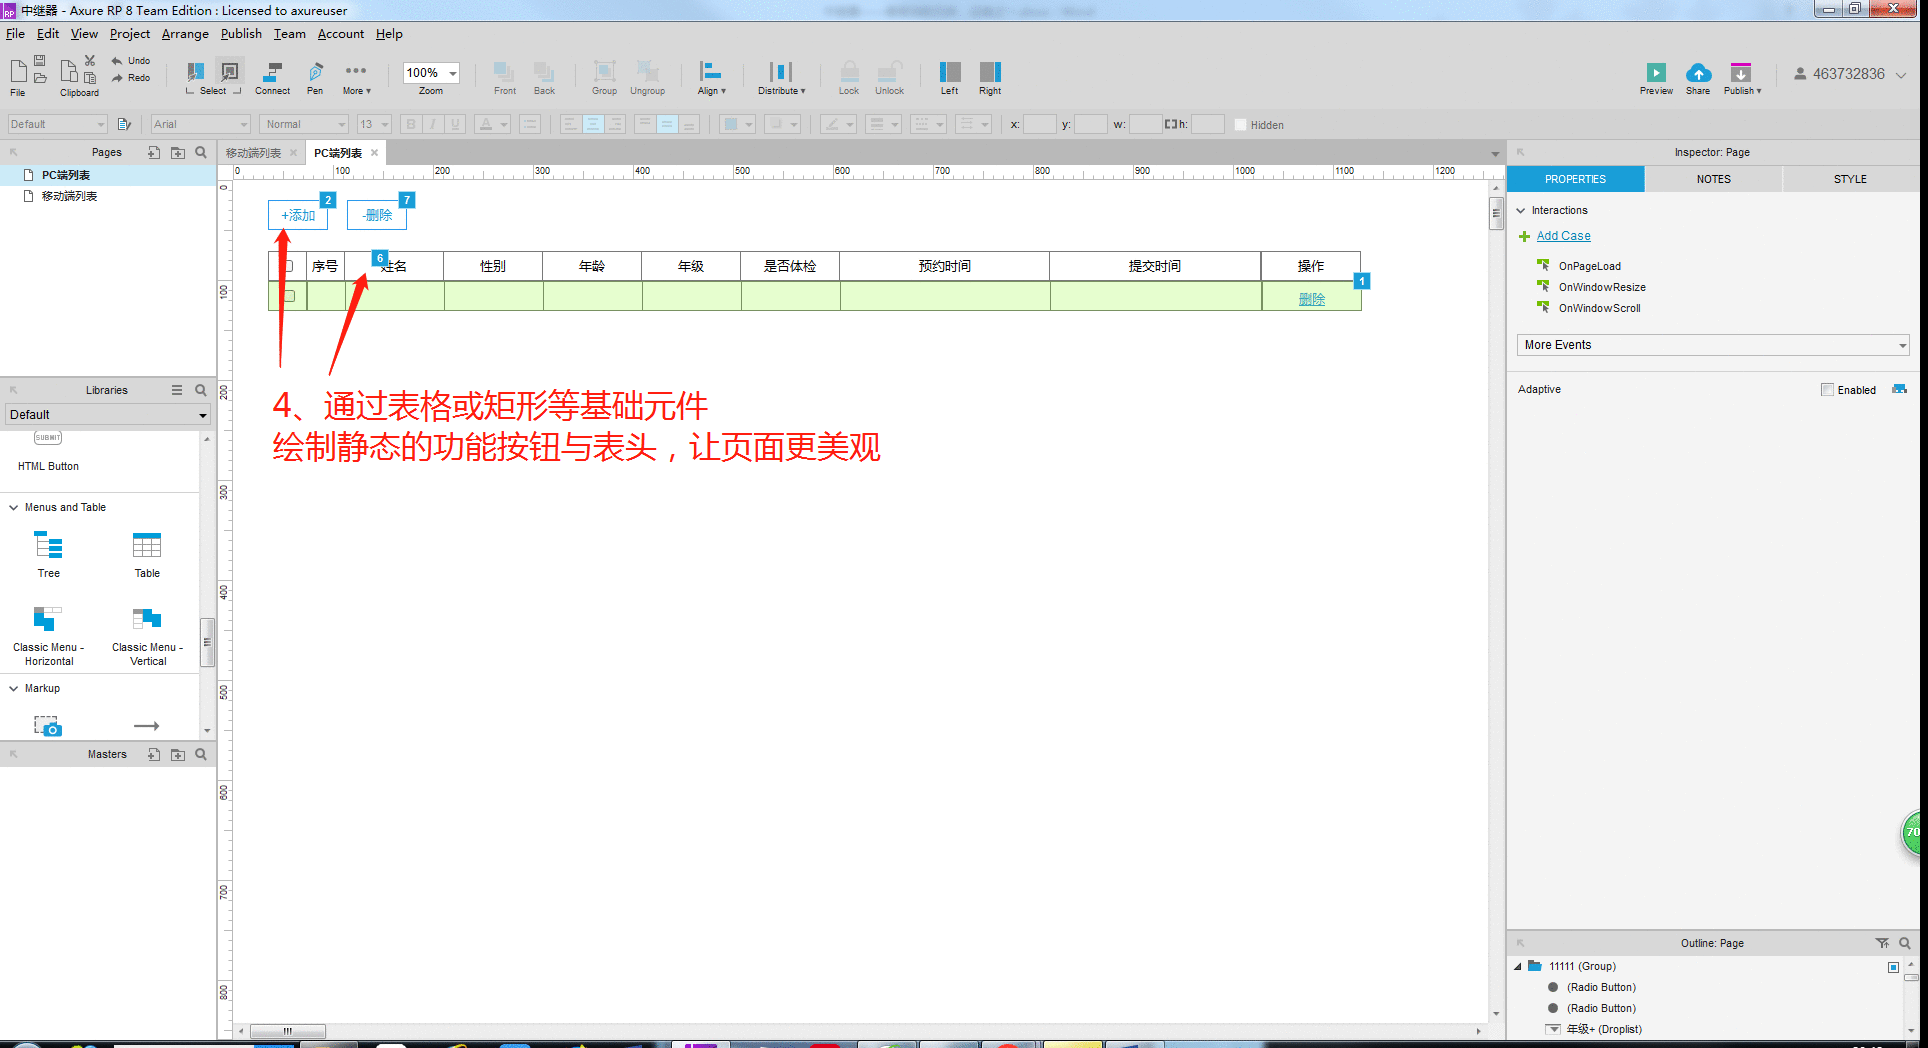Click the Unlock icon

(889, 72)
